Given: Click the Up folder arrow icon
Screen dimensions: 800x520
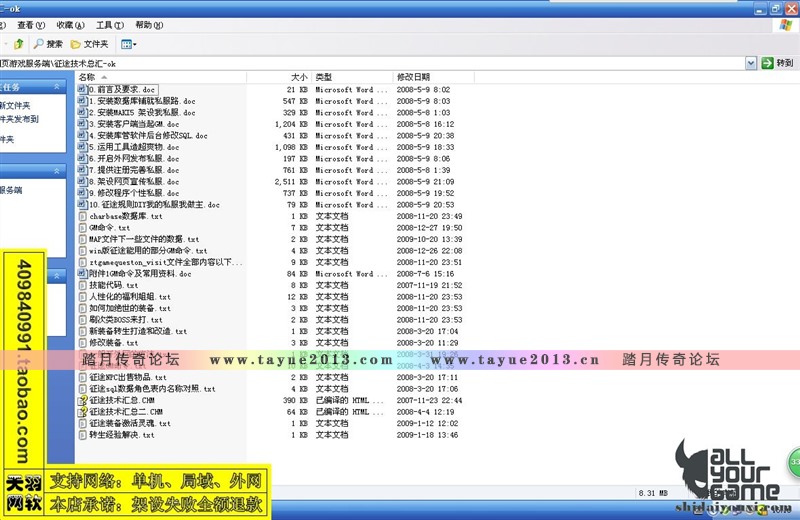Looking at the screenshot, I should point(19,44).
